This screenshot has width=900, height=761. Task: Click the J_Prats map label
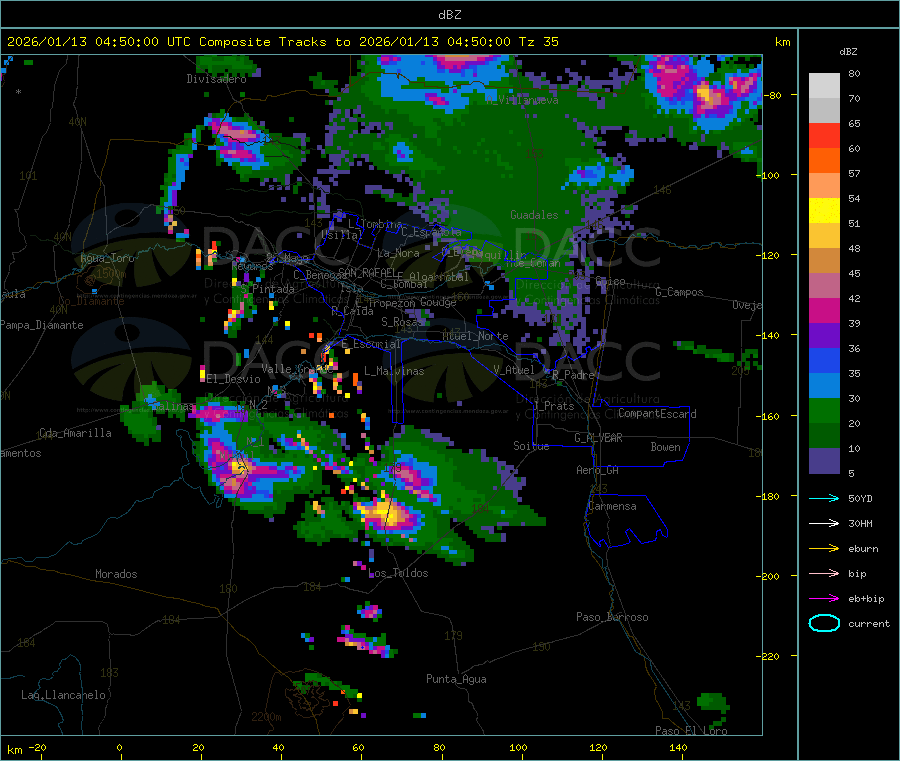(554, 405)
